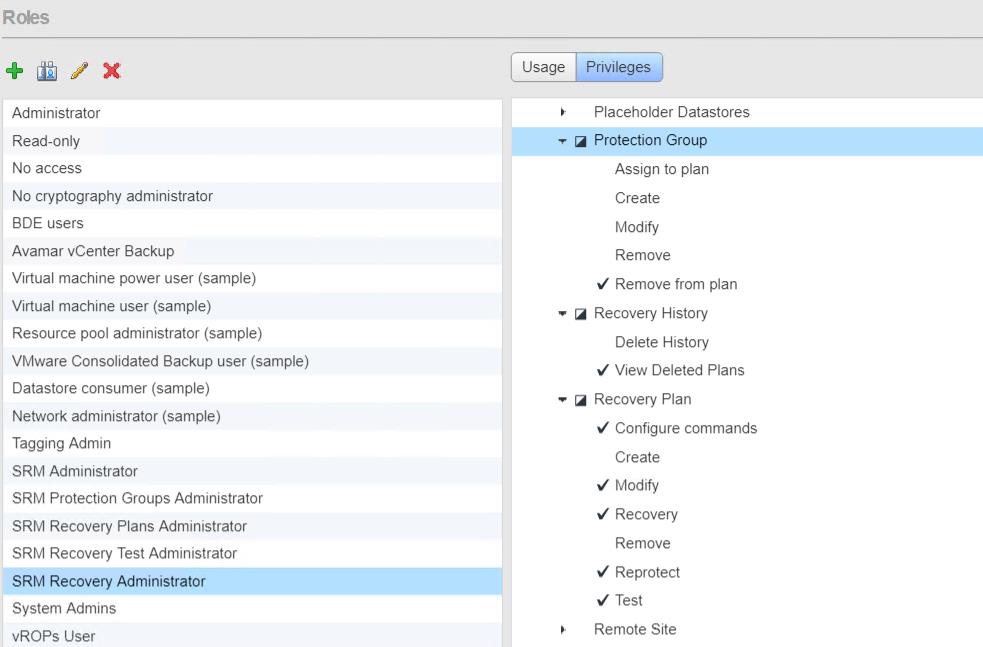This screenshot has width=983, height=647.
Task: Select Virtual machine power user (sample)
Action: click(253, 278)
